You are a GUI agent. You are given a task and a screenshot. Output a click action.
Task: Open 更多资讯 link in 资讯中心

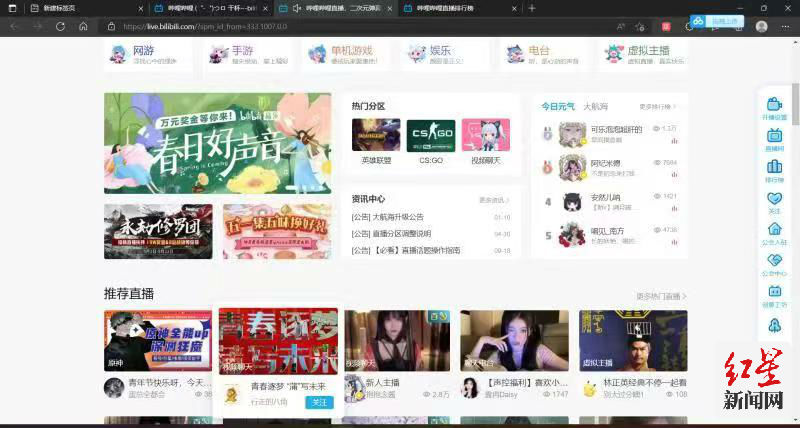pos(494,200)
